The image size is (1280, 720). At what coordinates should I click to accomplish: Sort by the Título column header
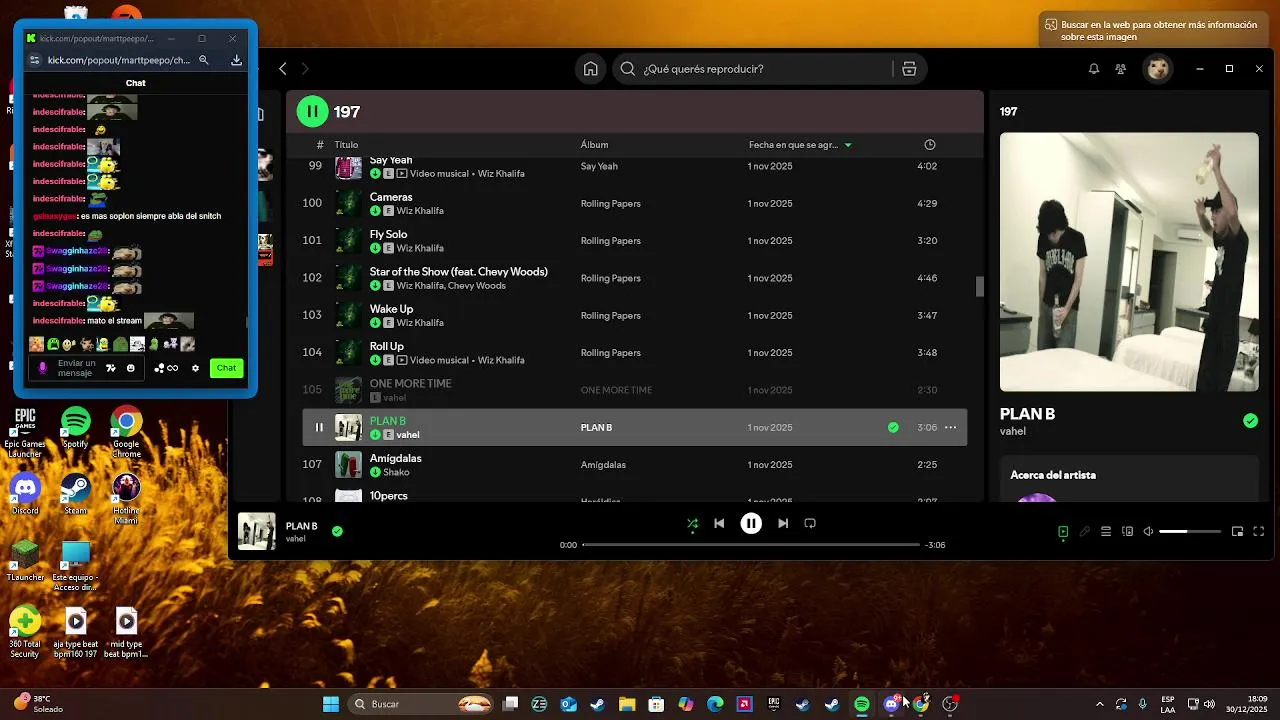[x=346, y=145]
